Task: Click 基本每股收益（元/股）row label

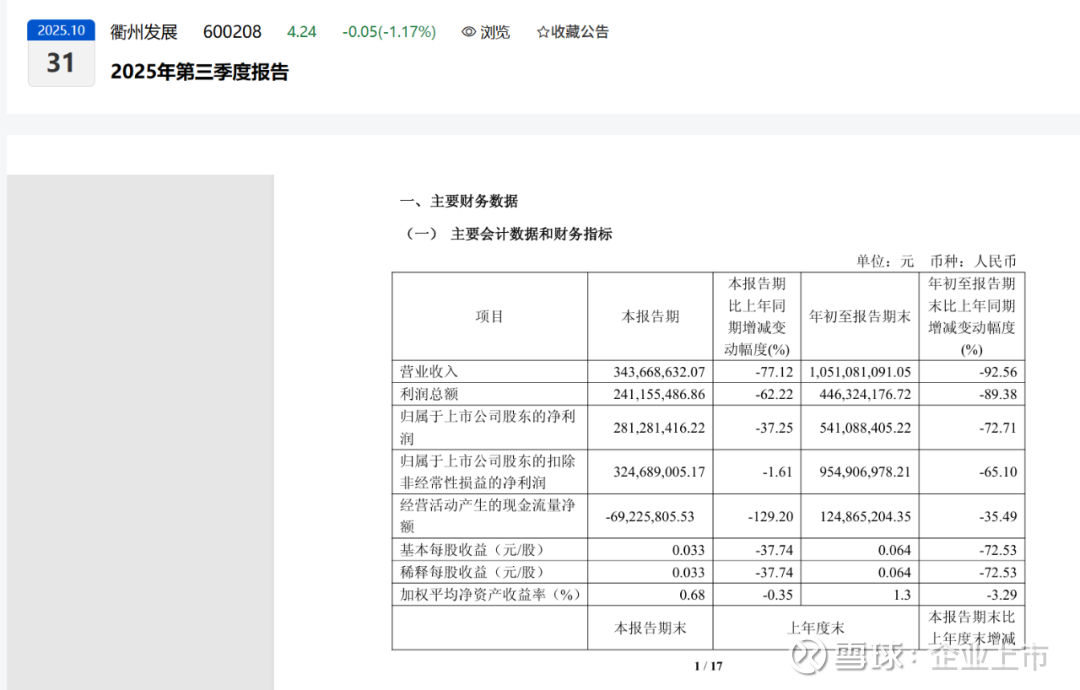Action: point(472,550)
